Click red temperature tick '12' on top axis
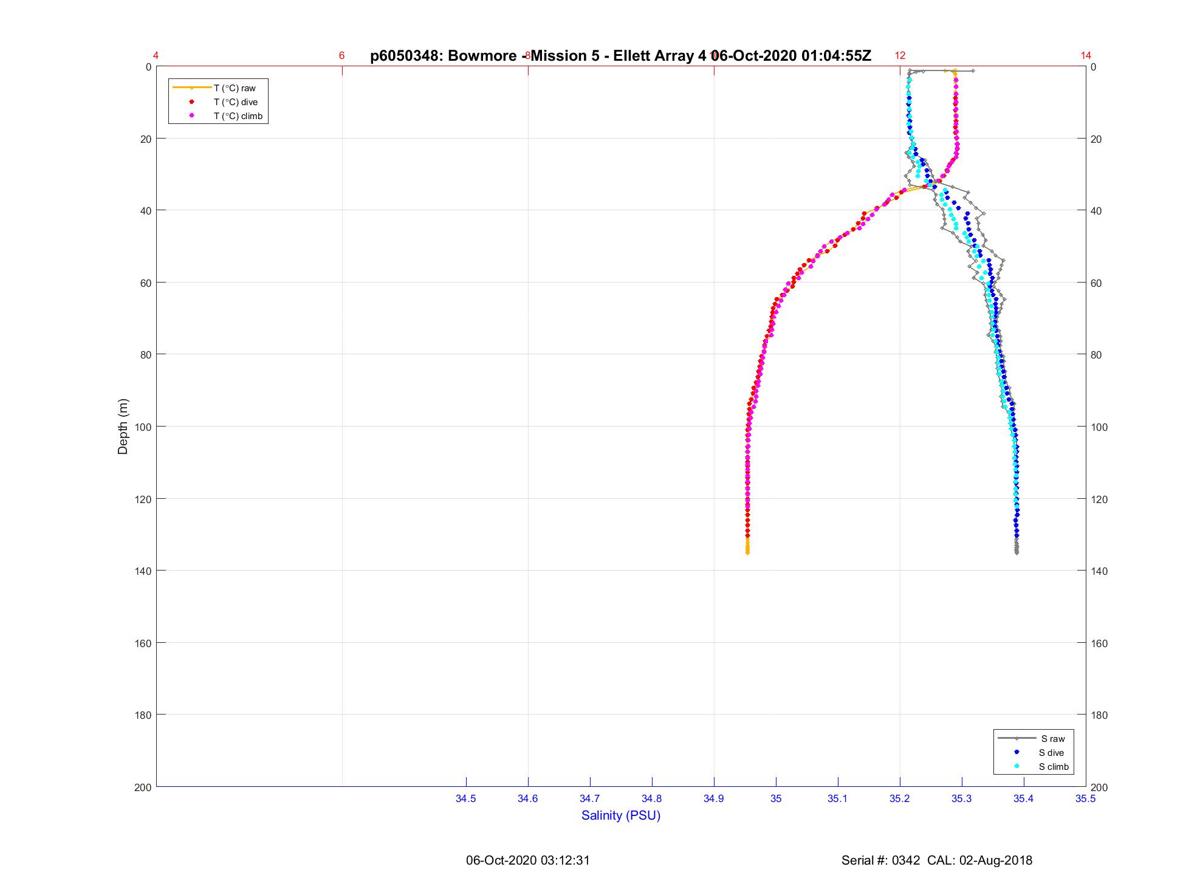 click(900, 56)
